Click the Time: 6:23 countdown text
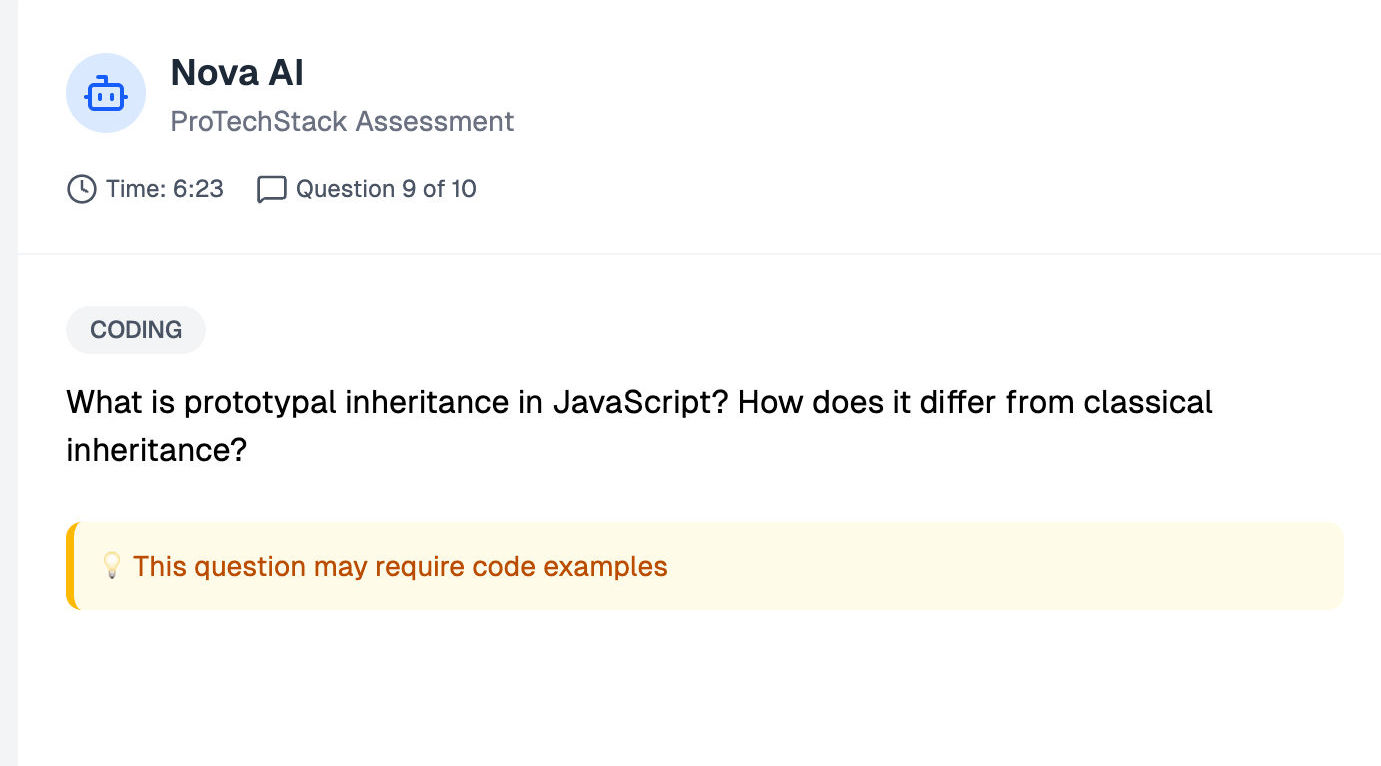The image size is (1381, 766). tap(165, 189)
